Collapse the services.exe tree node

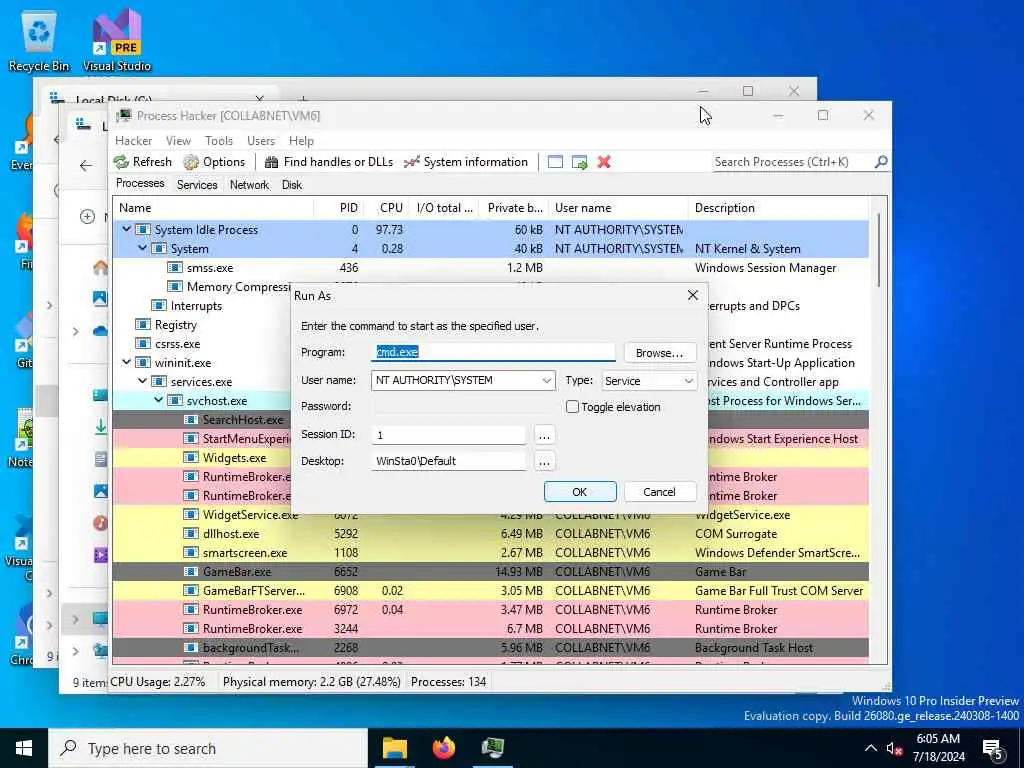pos(142,381)
